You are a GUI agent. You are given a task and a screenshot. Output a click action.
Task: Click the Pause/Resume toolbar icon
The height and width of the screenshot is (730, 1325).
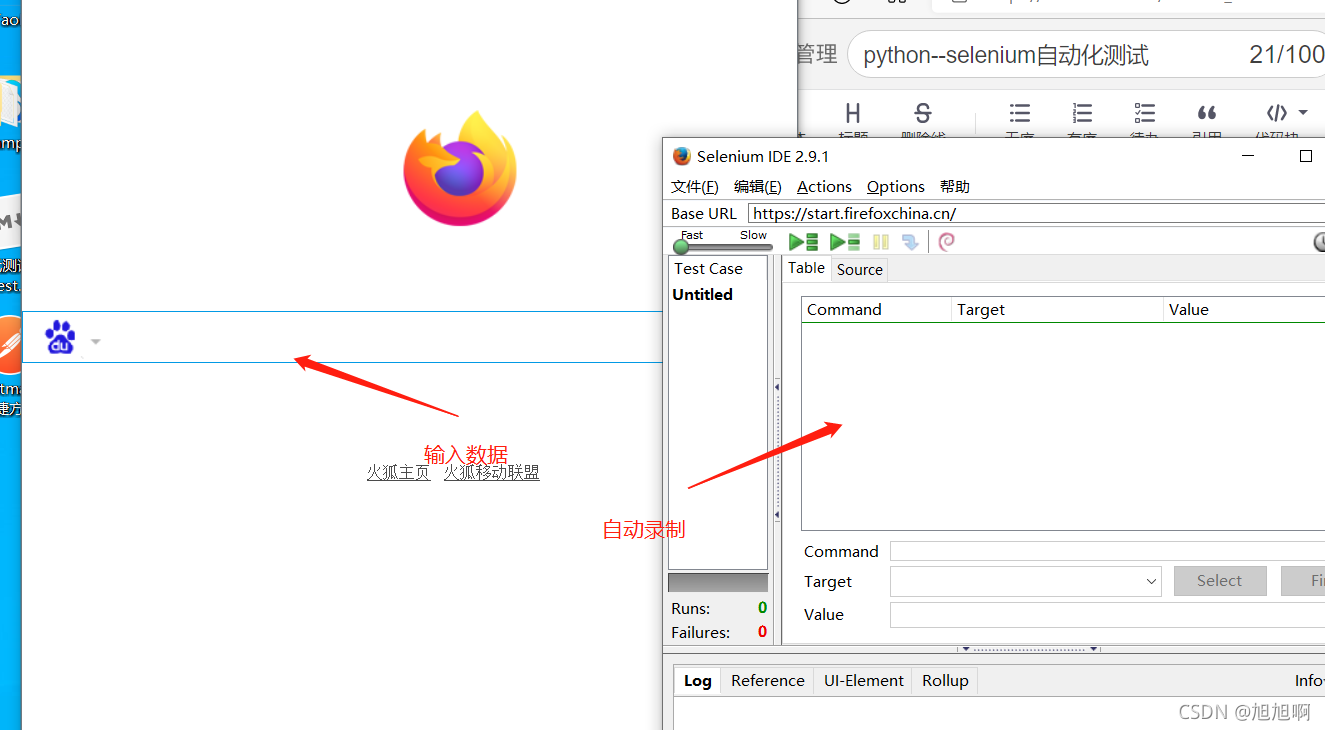pos(881,241)
